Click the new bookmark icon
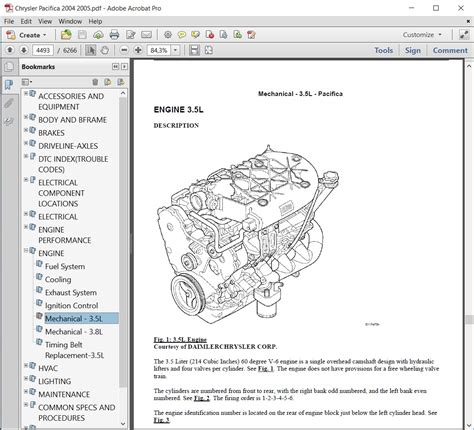The image size is (474, 430). click(x=107, y=82)
